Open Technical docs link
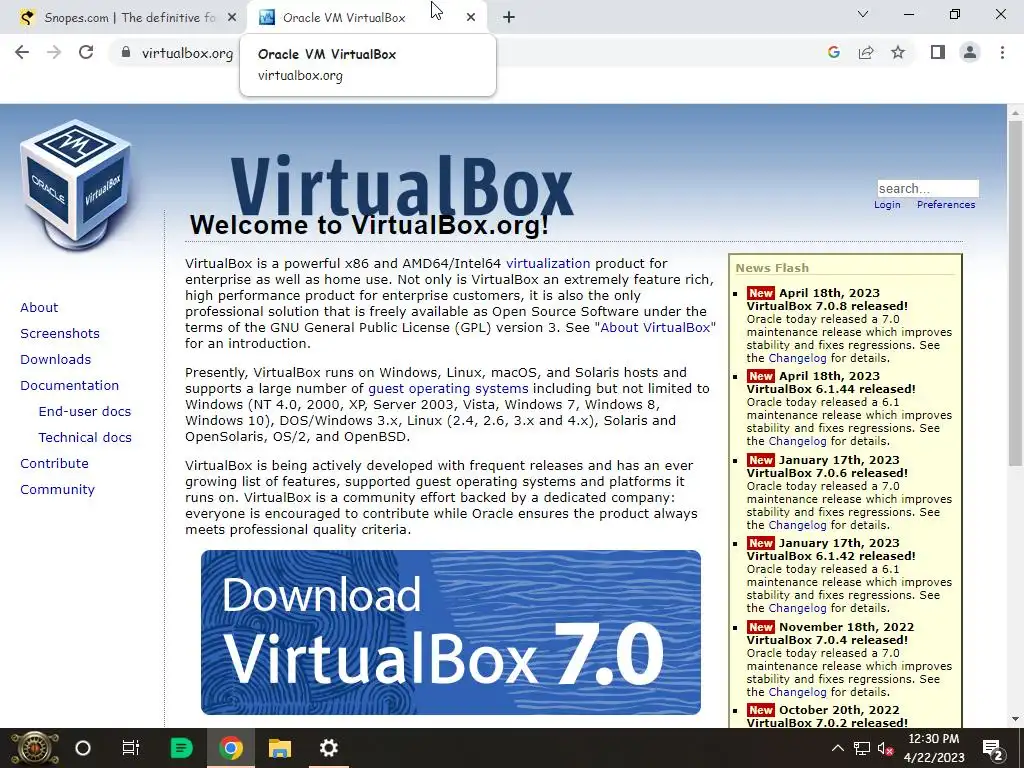The height and width of the screenshot is (768, 1024). coord(85,438)
